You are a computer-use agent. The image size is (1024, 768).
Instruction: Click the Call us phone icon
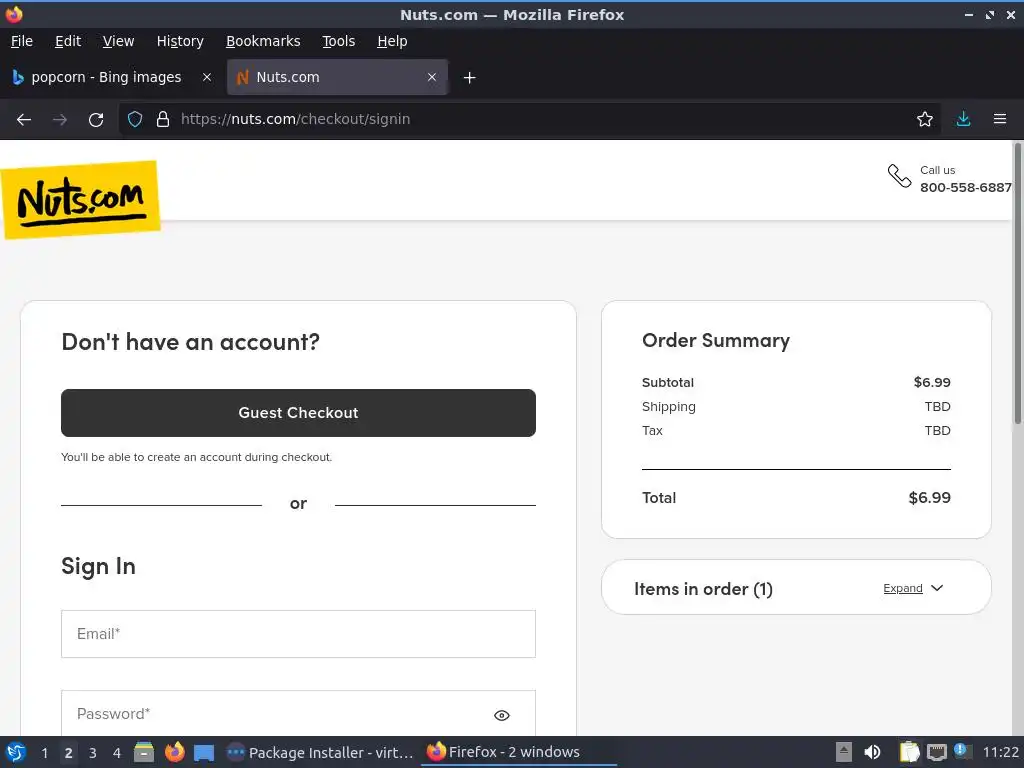pos(899,176)
